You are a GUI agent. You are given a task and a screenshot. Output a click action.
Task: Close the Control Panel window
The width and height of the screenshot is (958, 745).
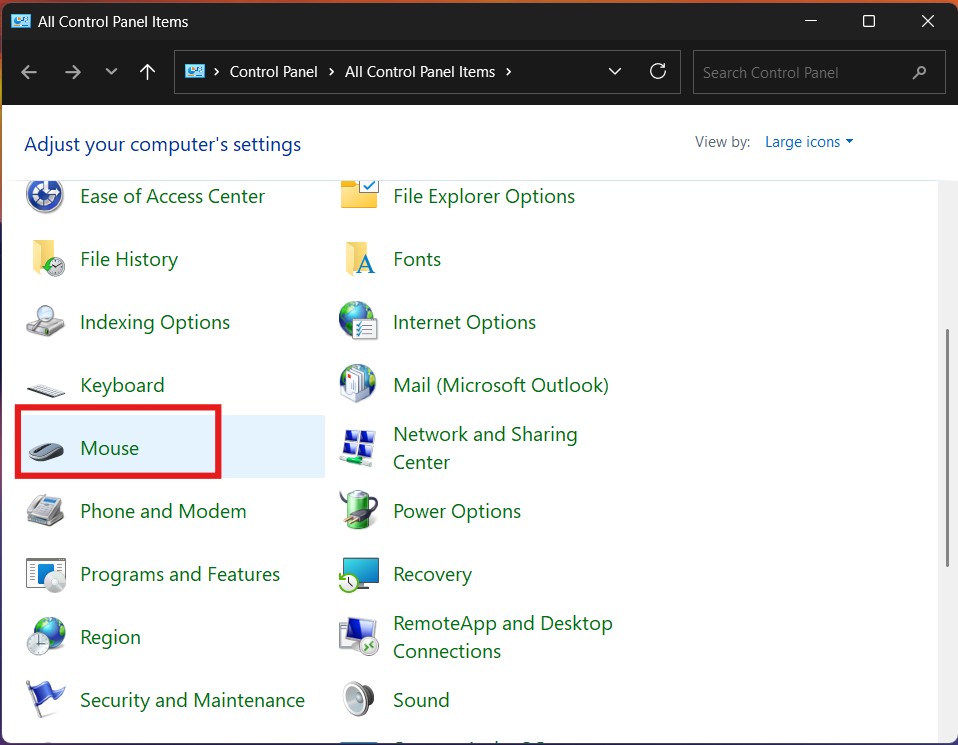click(927, 21)
